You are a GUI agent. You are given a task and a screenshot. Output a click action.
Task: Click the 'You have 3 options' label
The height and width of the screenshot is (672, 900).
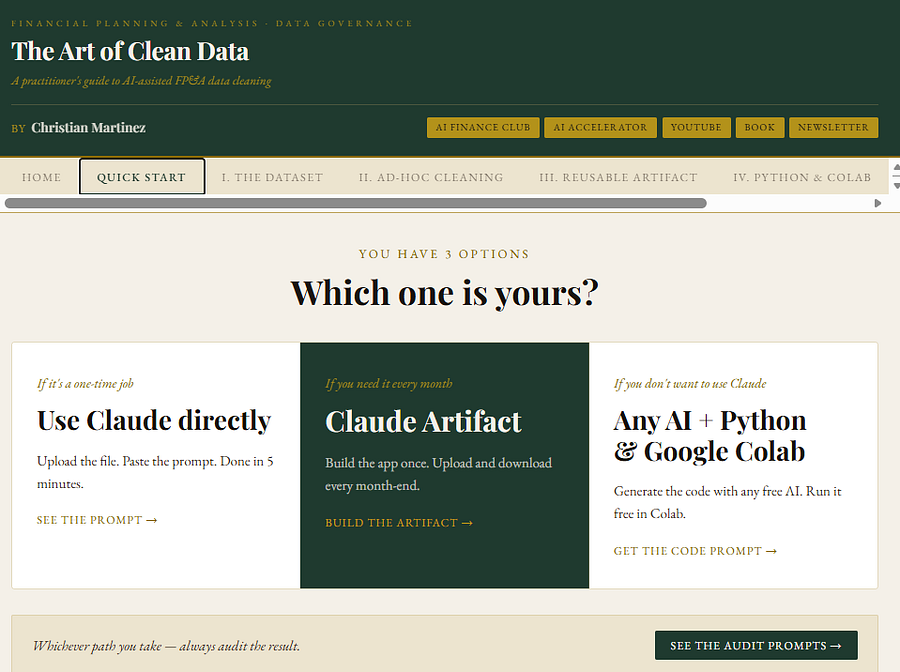[444, 254]
